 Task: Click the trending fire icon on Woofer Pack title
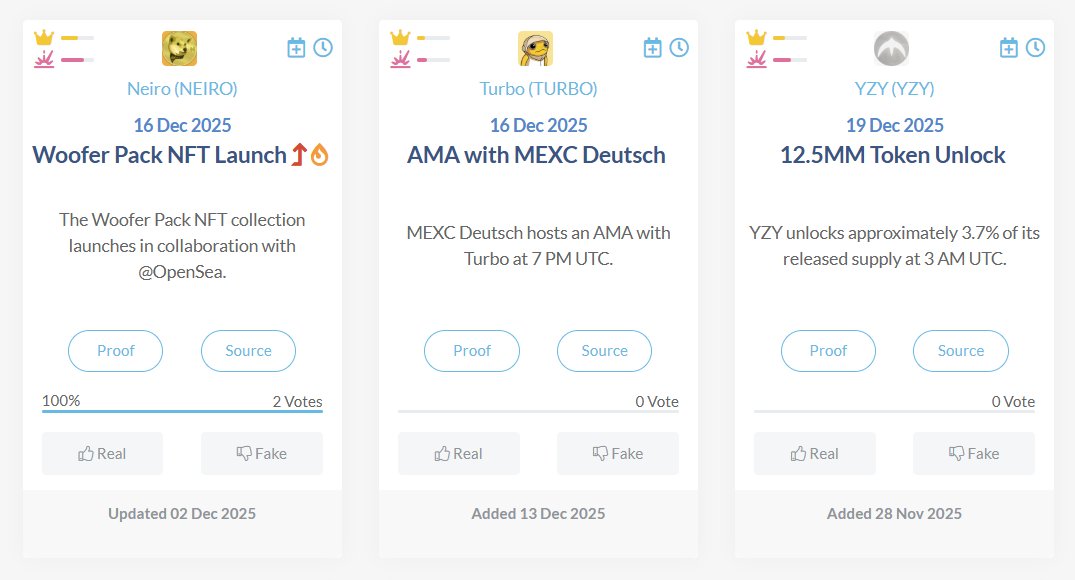[x=319, y=155]
